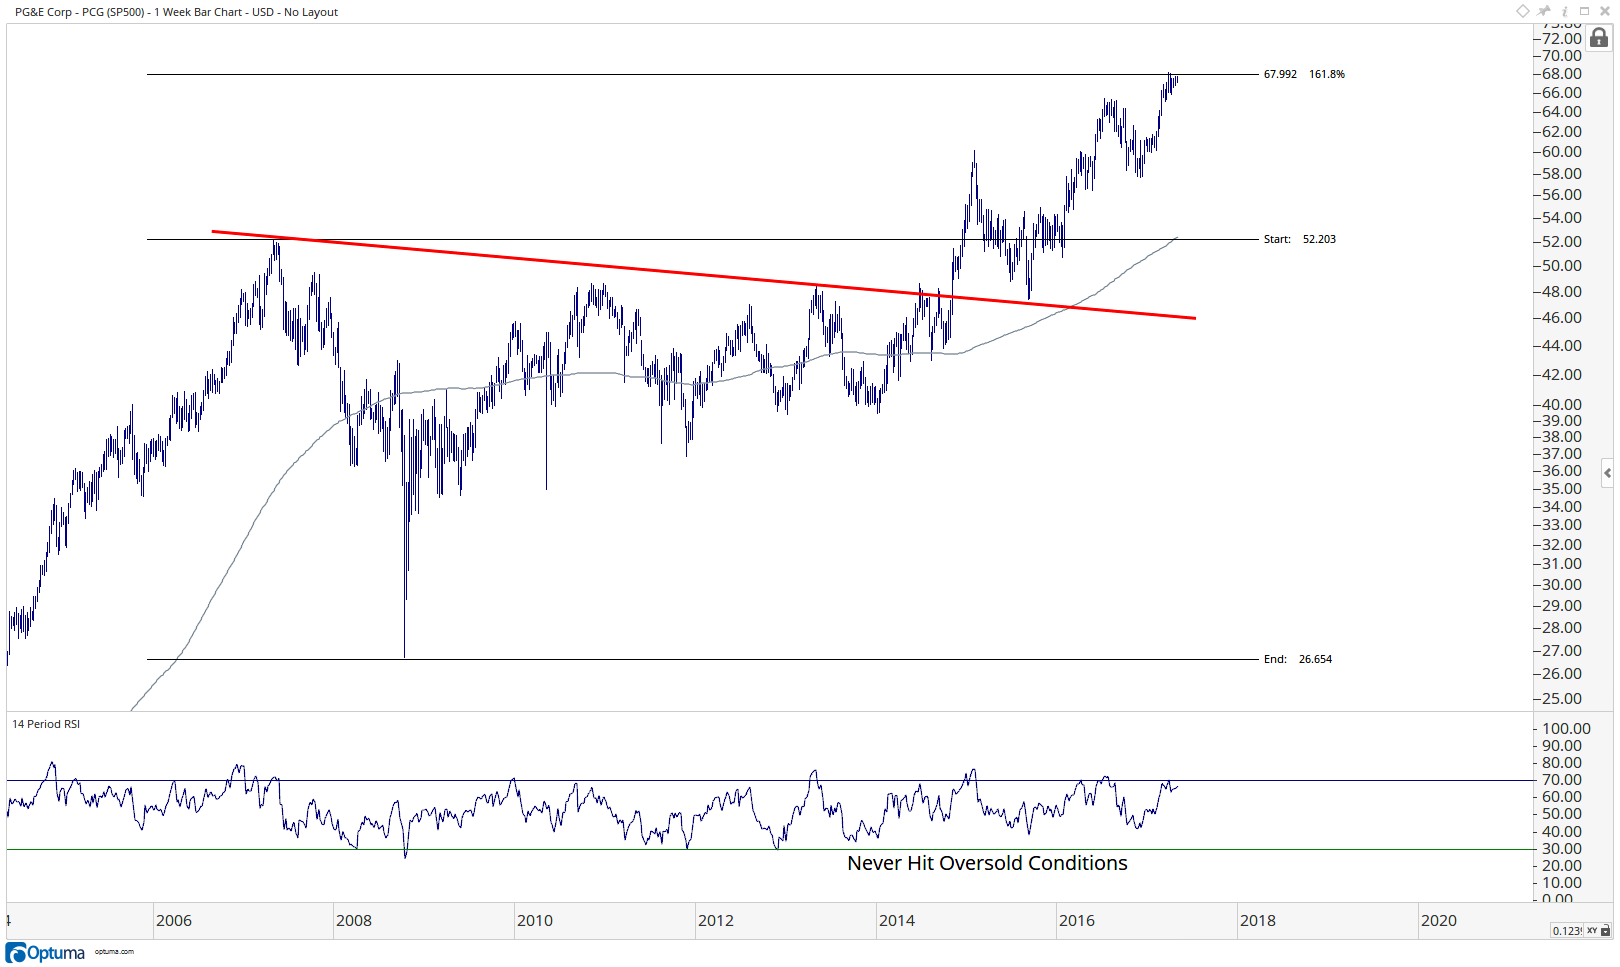The image size is (1620, 967).
Task: Click the diamond icon in chart header
Action: (x=1523, y=11)
